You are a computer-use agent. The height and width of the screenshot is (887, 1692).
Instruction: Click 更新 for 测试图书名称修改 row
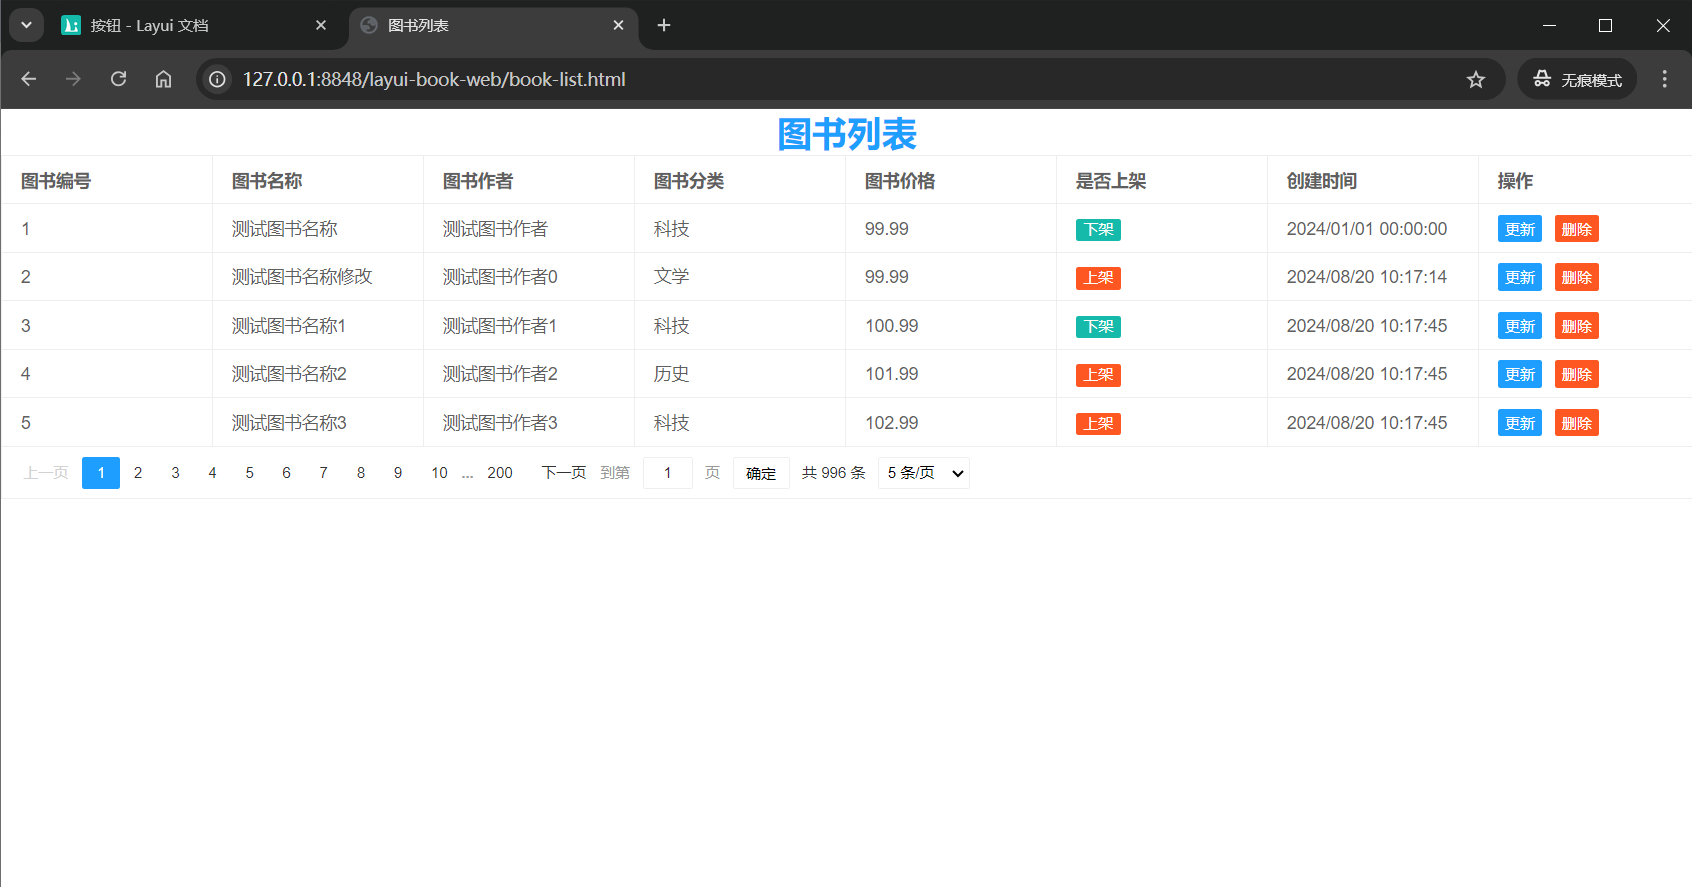click(x=1520, y=277)
